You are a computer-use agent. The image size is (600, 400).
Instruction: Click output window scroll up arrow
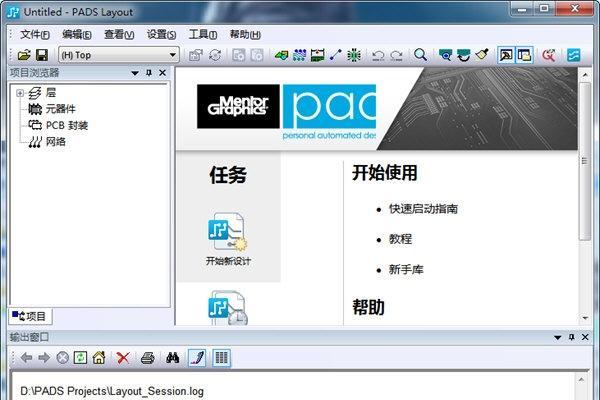(581, 380)
